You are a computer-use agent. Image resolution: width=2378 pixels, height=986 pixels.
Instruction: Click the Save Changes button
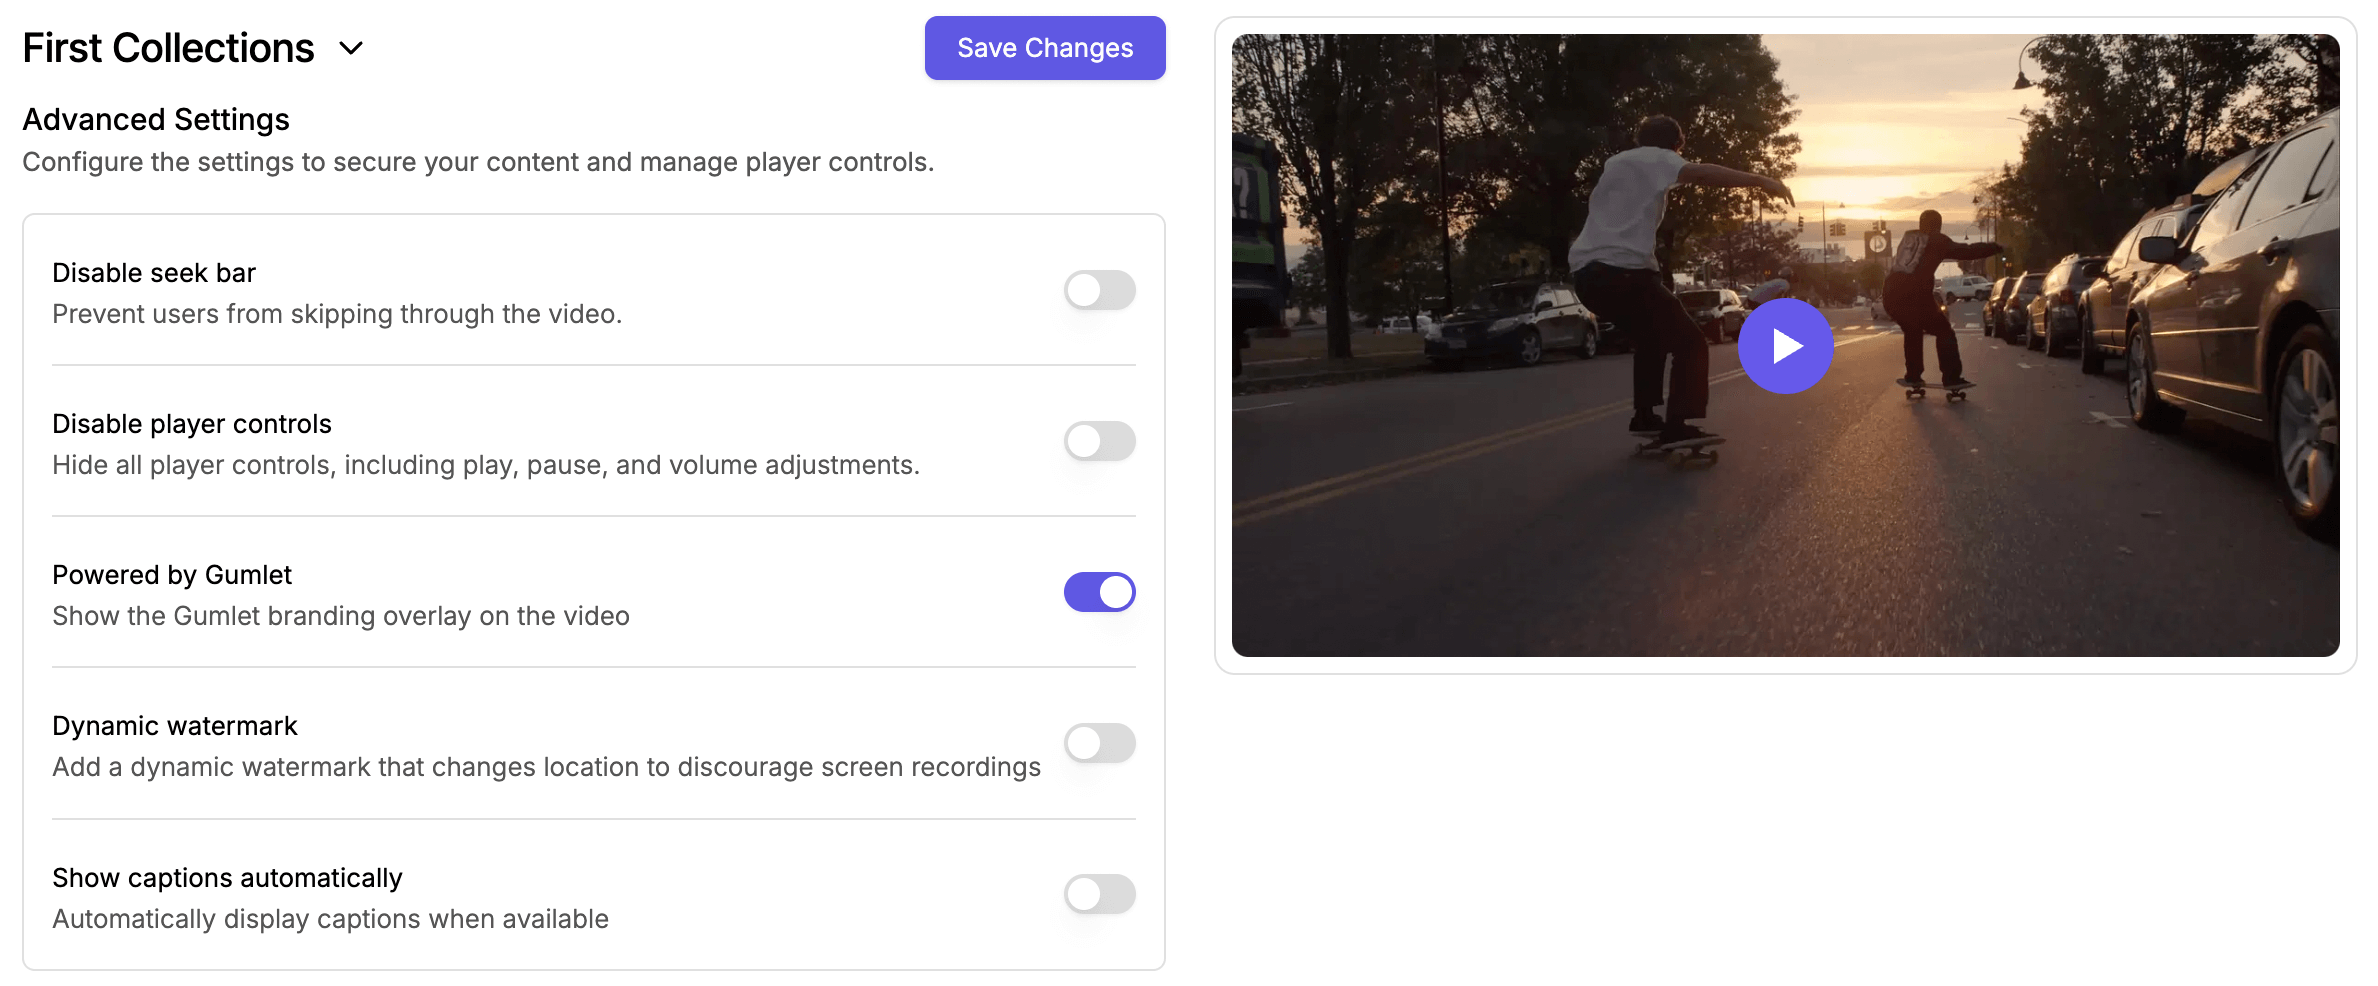pos(1045,48)
